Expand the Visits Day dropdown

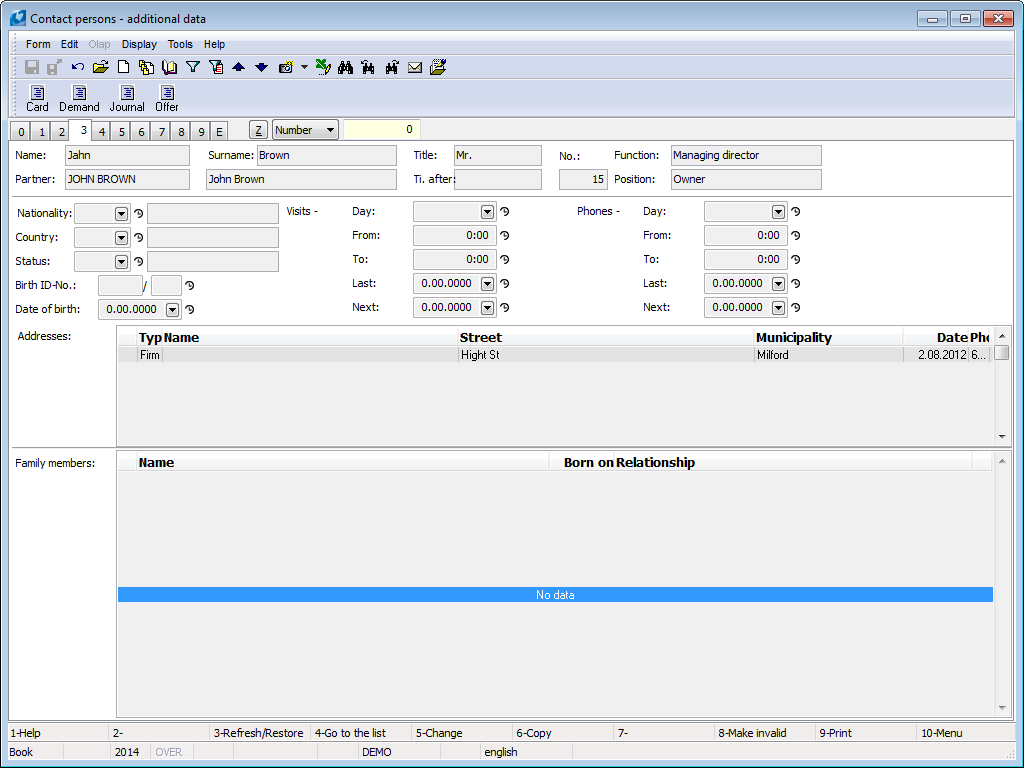[x=487, y=212]
